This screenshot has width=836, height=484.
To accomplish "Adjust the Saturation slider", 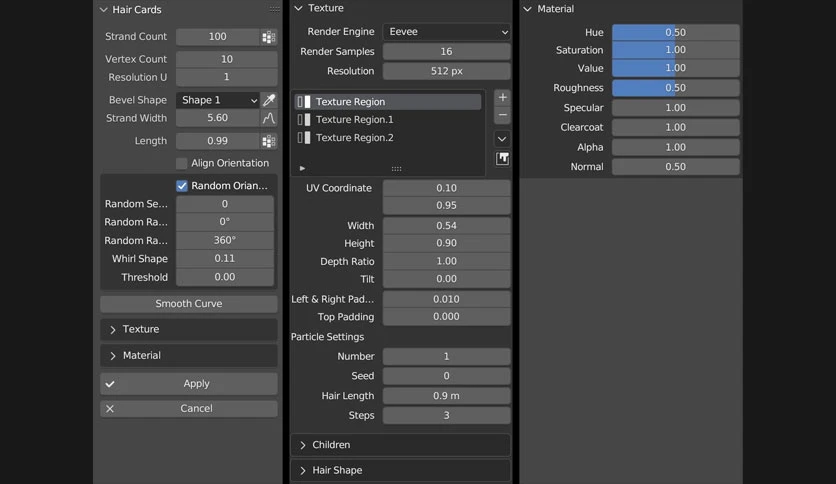I will (676, 50).
